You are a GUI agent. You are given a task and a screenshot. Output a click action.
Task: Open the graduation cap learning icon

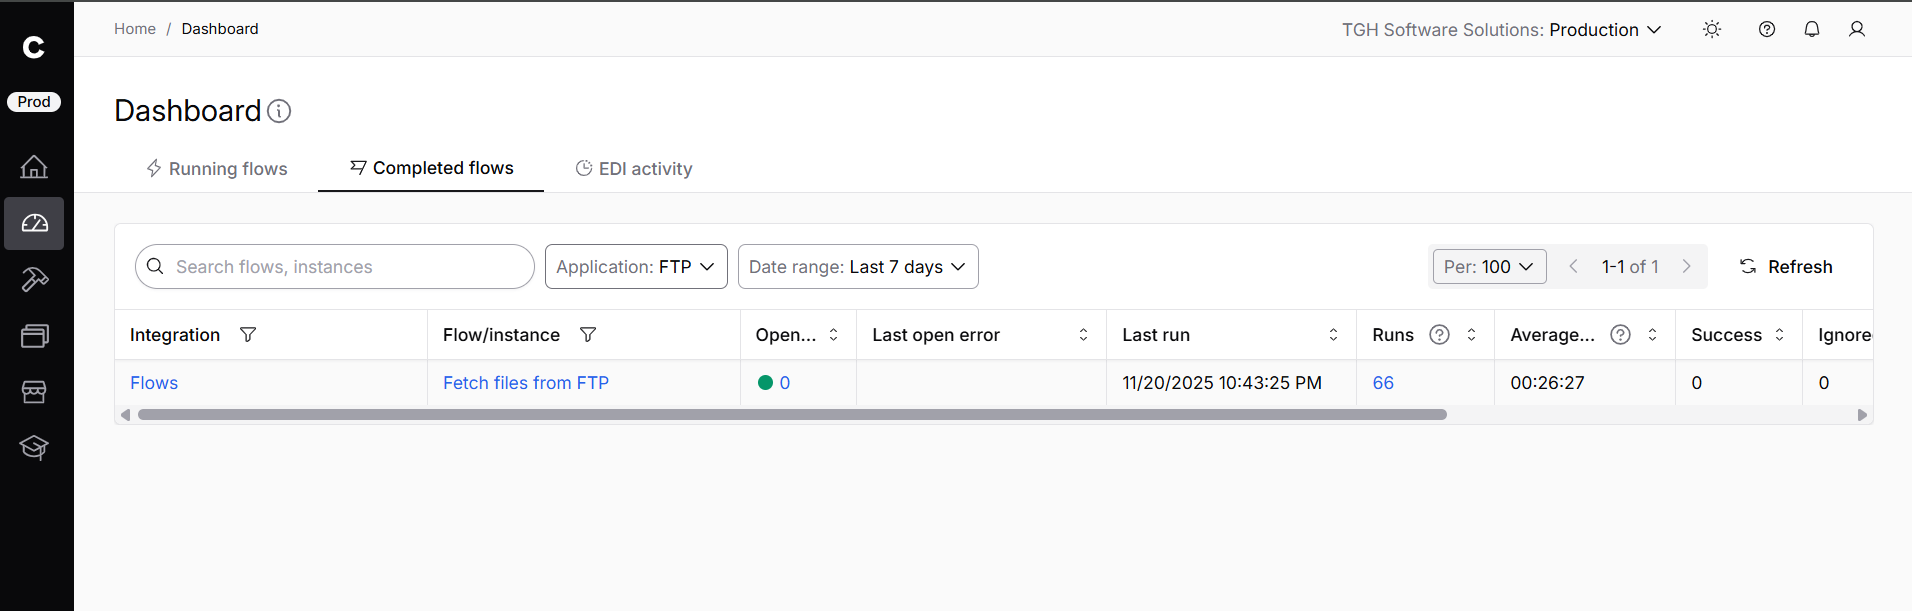click(x=34, y=448)
